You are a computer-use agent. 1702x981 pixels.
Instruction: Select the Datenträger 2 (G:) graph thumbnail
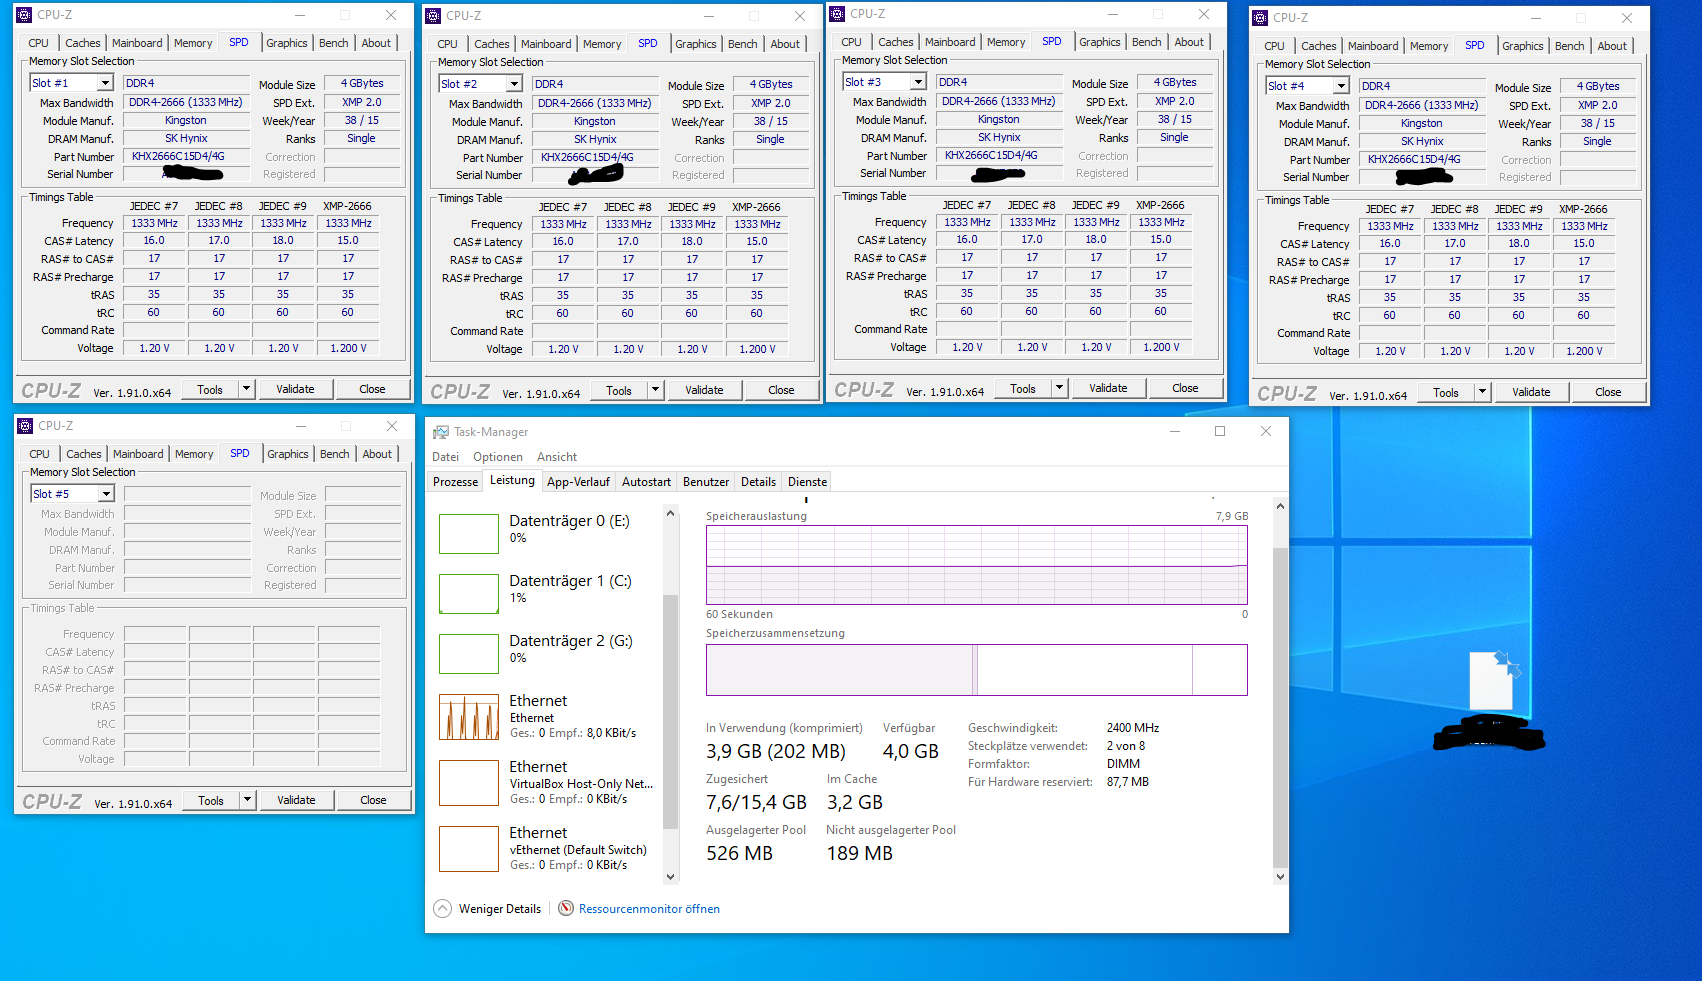(x=469, y=654)
